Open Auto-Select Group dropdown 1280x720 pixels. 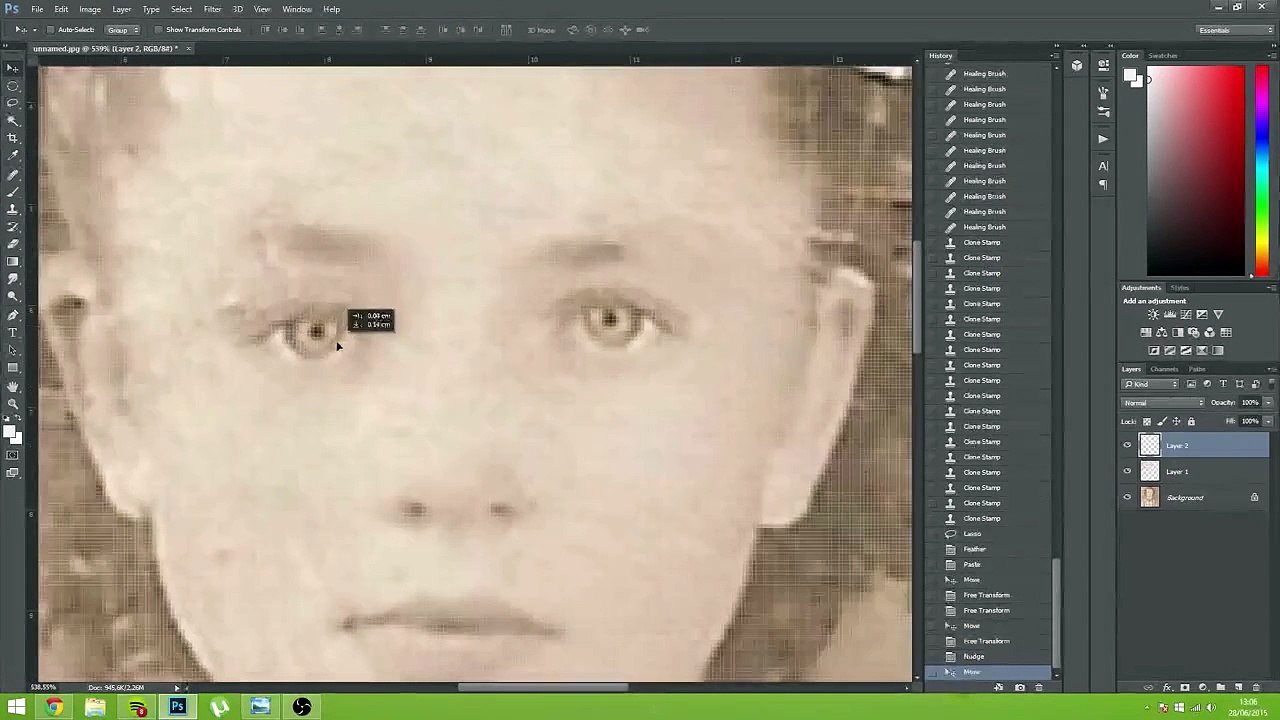point(122,30)
